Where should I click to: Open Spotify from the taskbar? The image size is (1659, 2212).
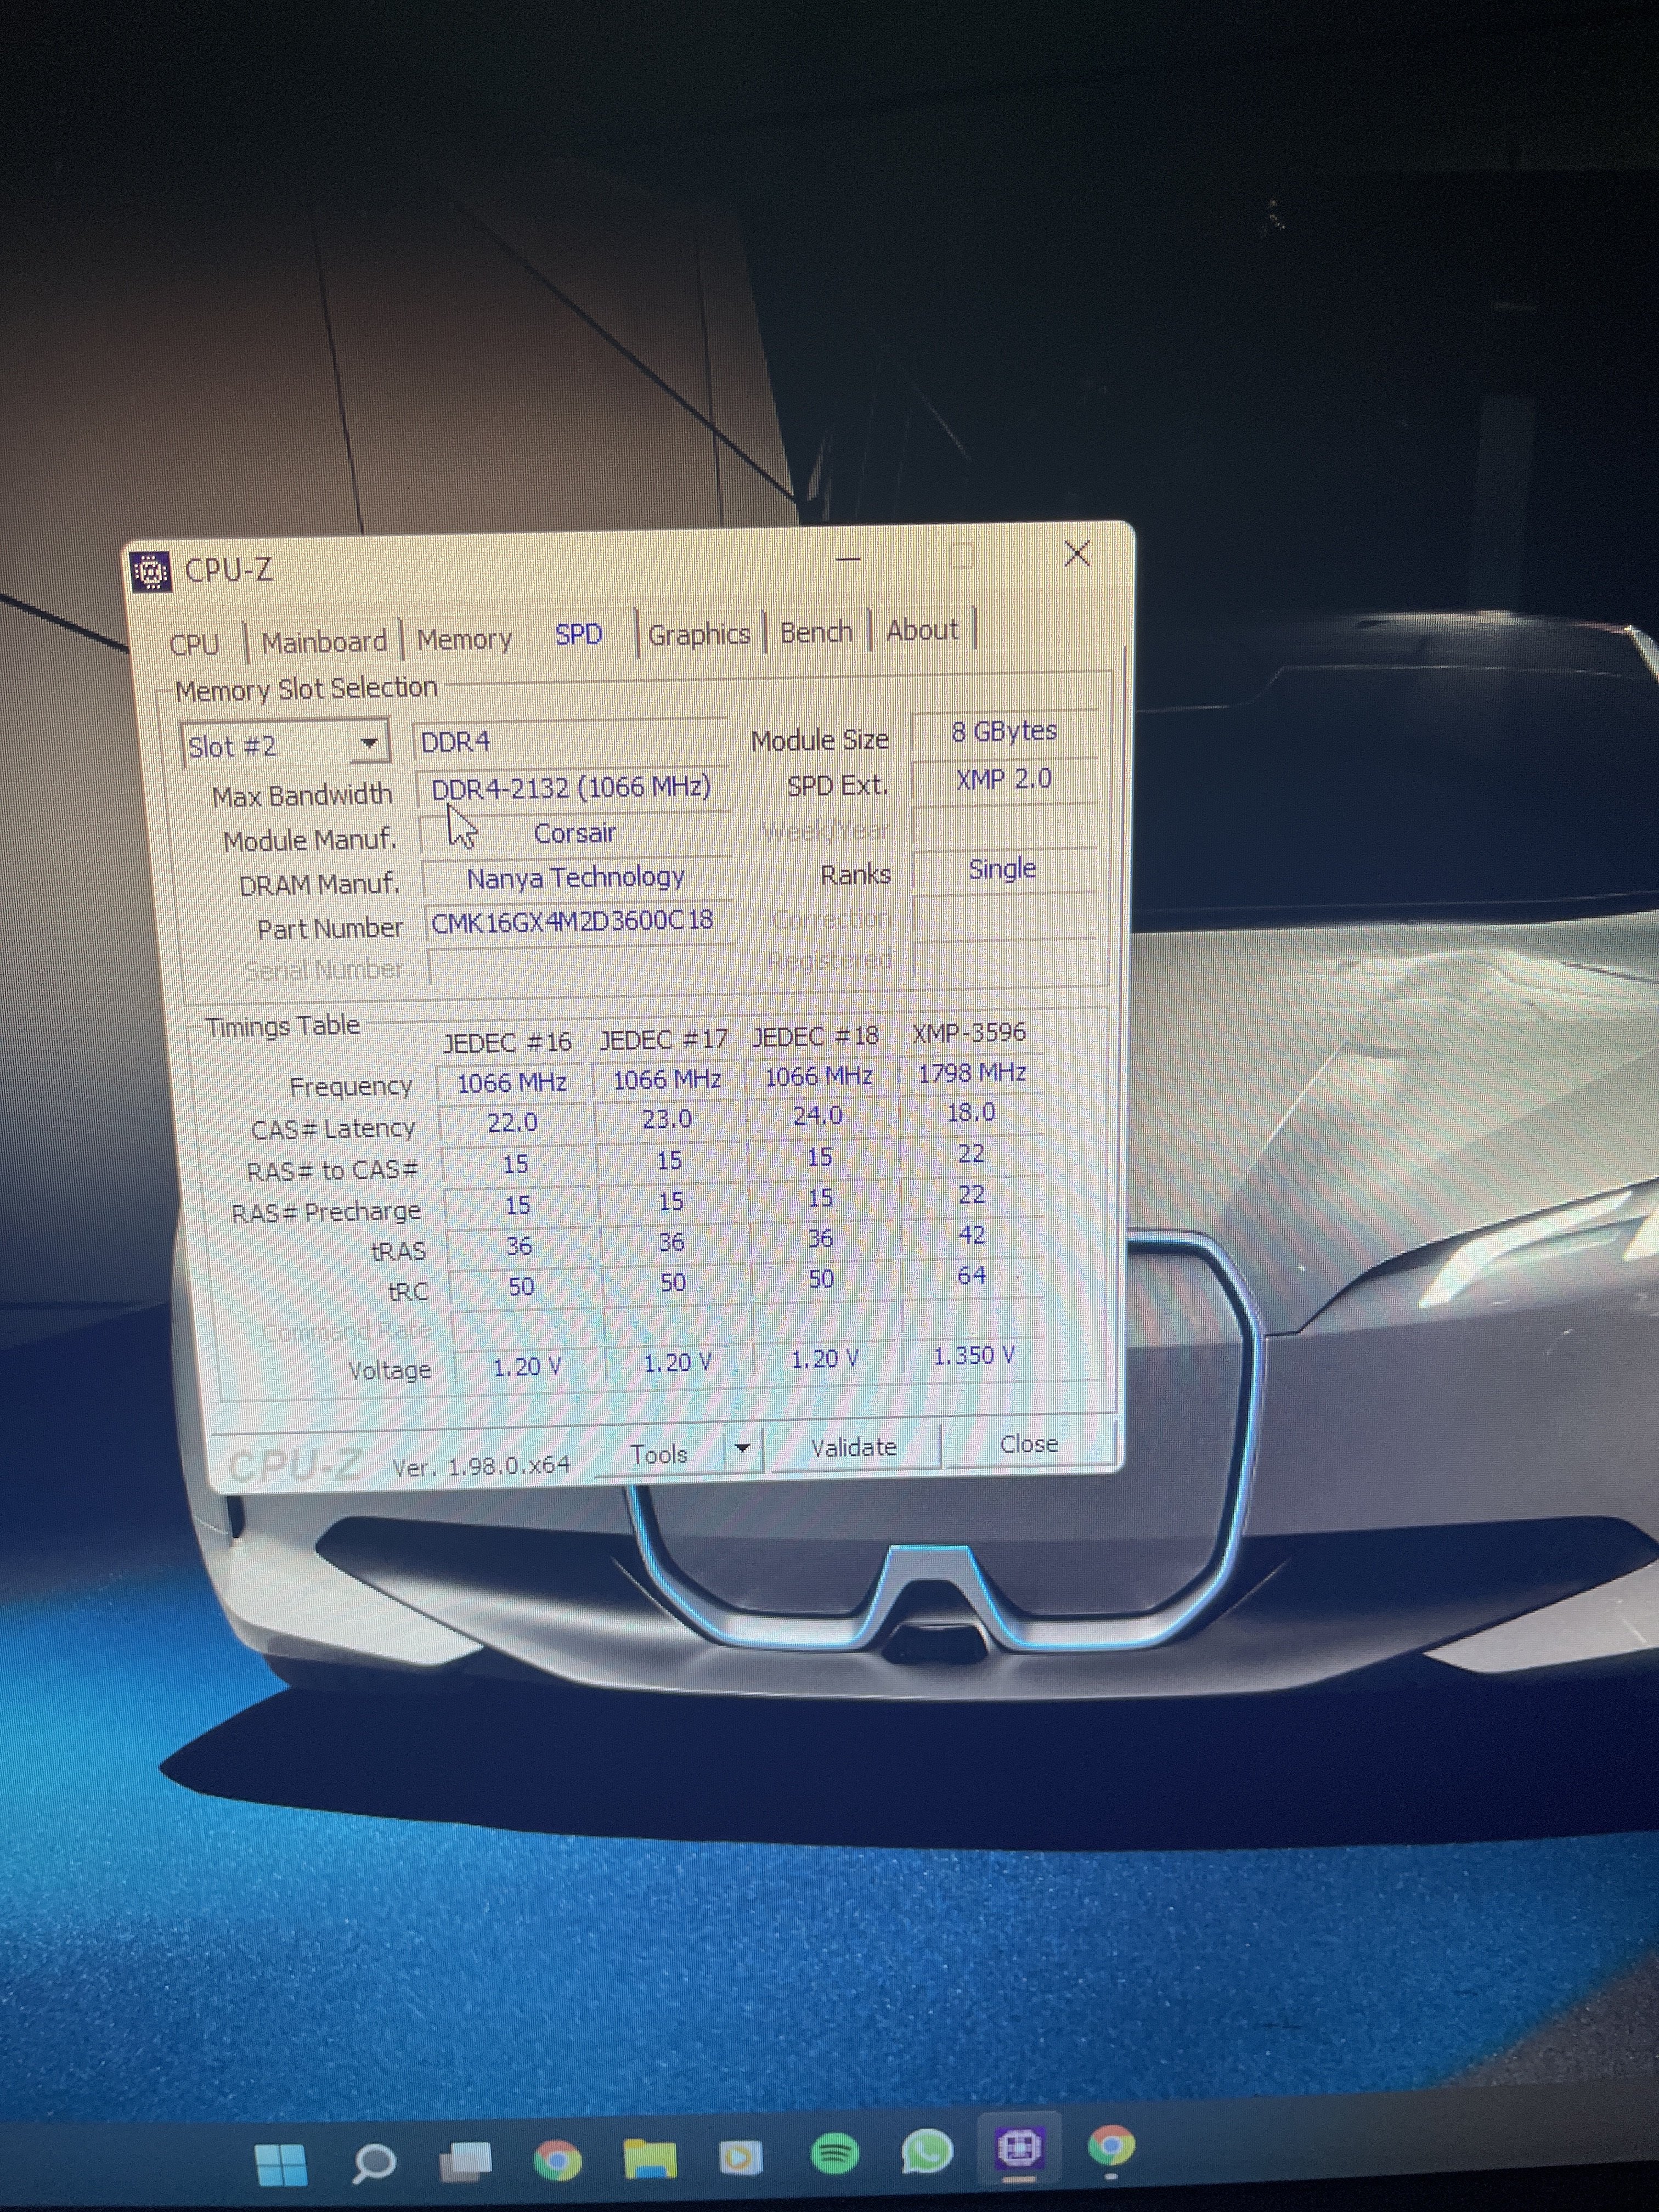click(834, 2152)
